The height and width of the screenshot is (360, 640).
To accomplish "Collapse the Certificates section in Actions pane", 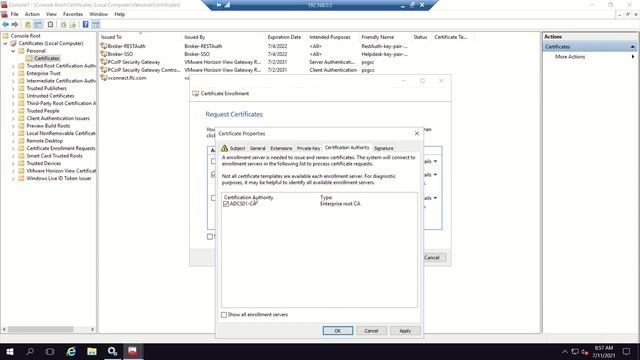I will click(x=632, y=47).
